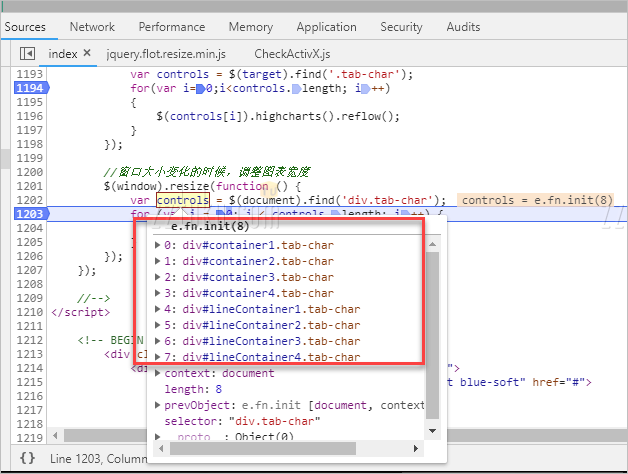628x474 pixels.
Task: Click the show navigator sidebar icon
Action: tap(28, 53)
